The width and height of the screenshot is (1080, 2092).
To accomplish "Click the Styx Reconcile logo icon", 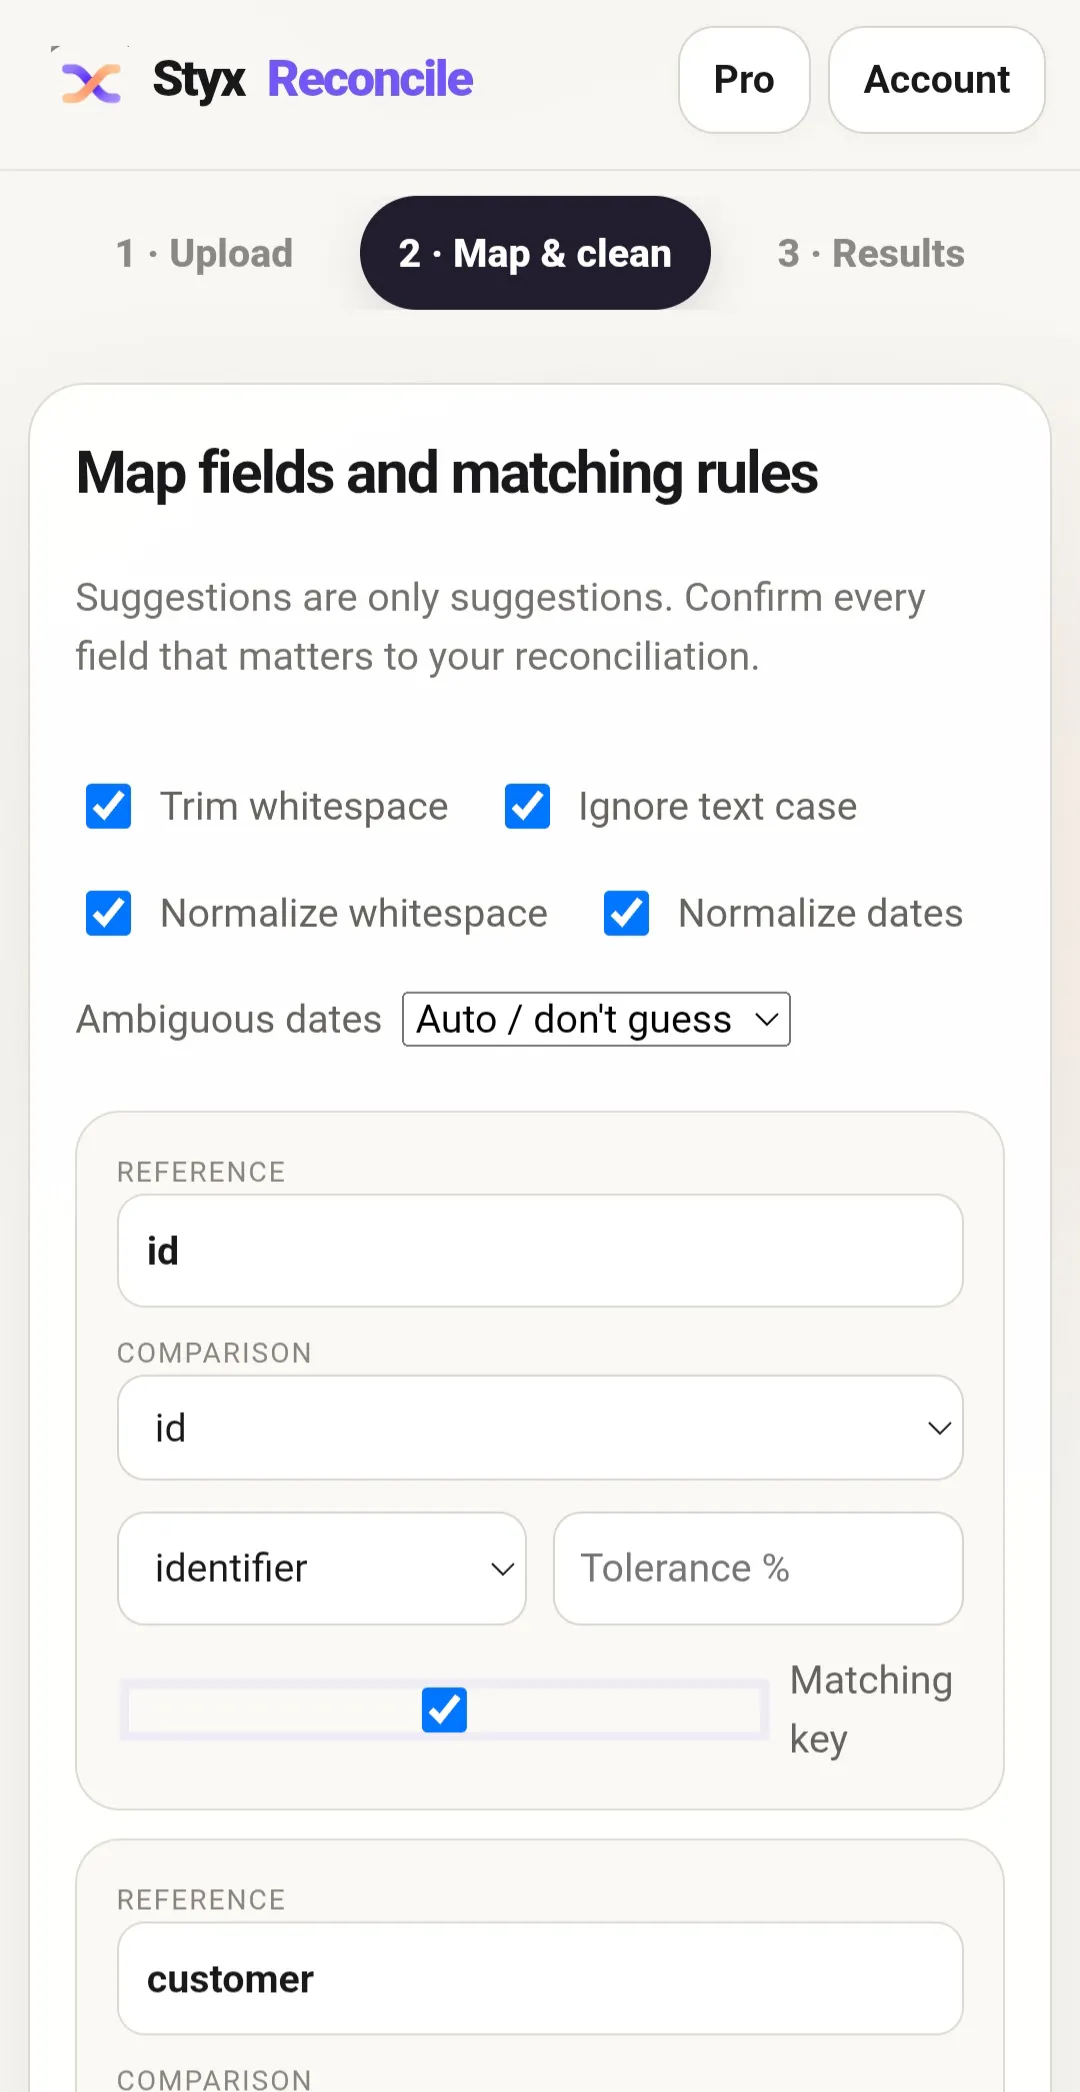I will pyautogui.click(x=91, y=81).
